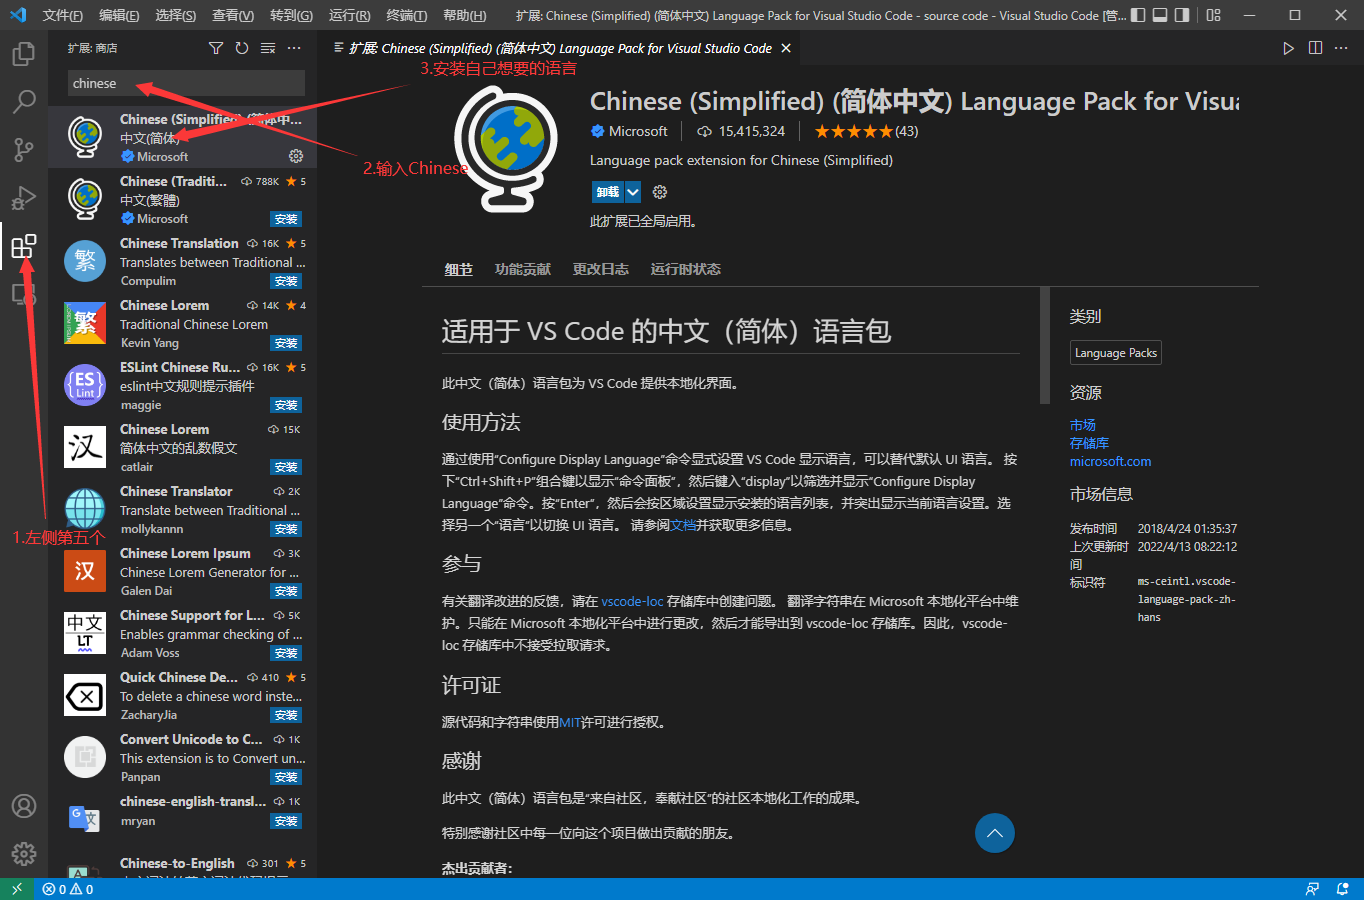The height and width of the screenshot is (900, 1364).
Task: Clear the extensions search results
Action: [x=268, y=48]
